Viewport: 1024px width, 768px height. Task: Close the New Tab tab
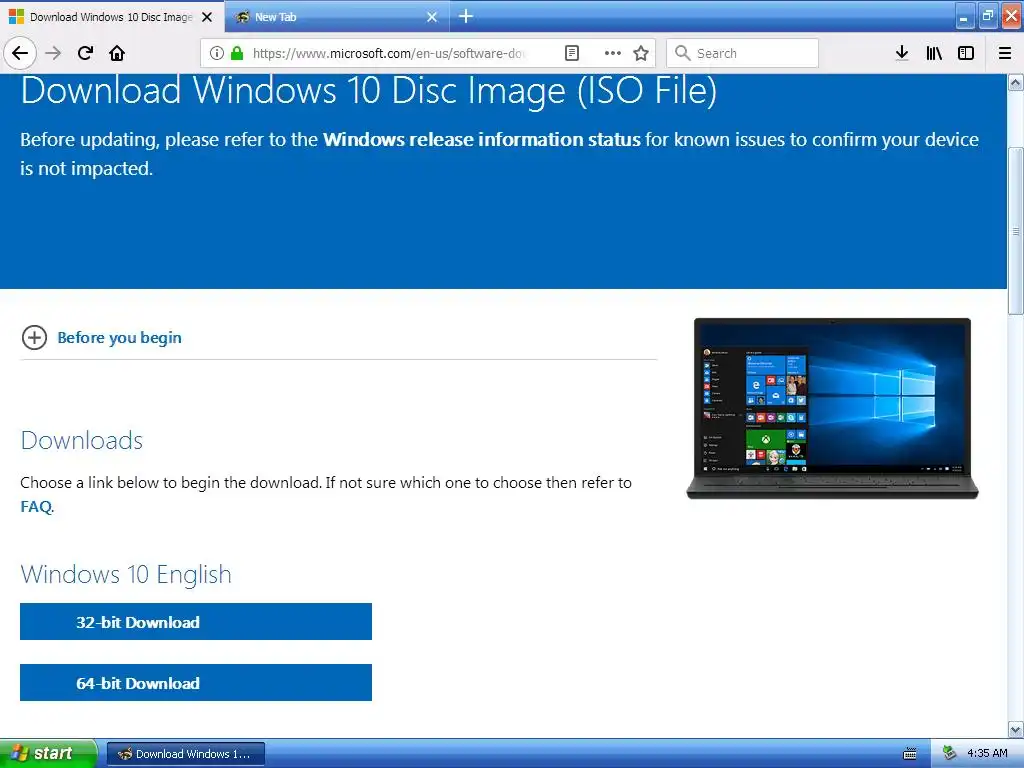pos(432,17)
